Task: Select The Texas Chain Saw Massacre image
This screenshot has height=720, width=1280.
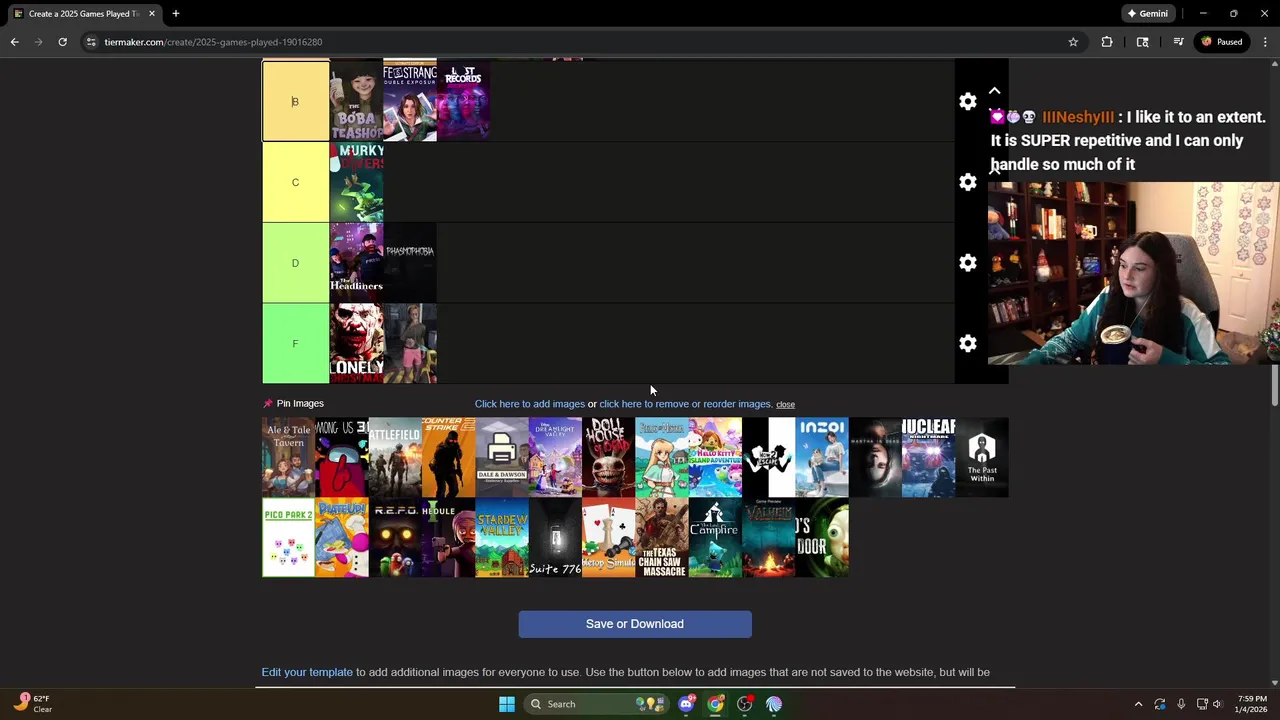Action: pos(662,538)
